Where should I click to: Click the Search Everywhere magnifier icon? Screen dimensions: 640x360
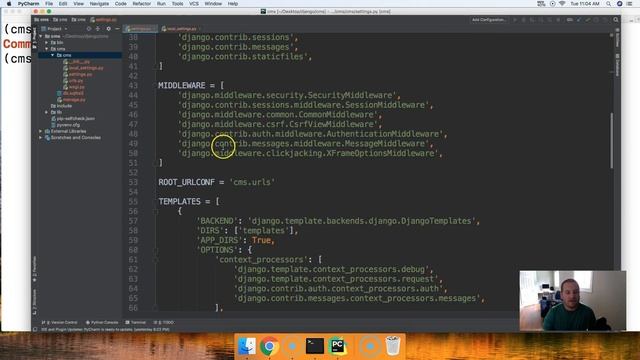pos(616,20)
